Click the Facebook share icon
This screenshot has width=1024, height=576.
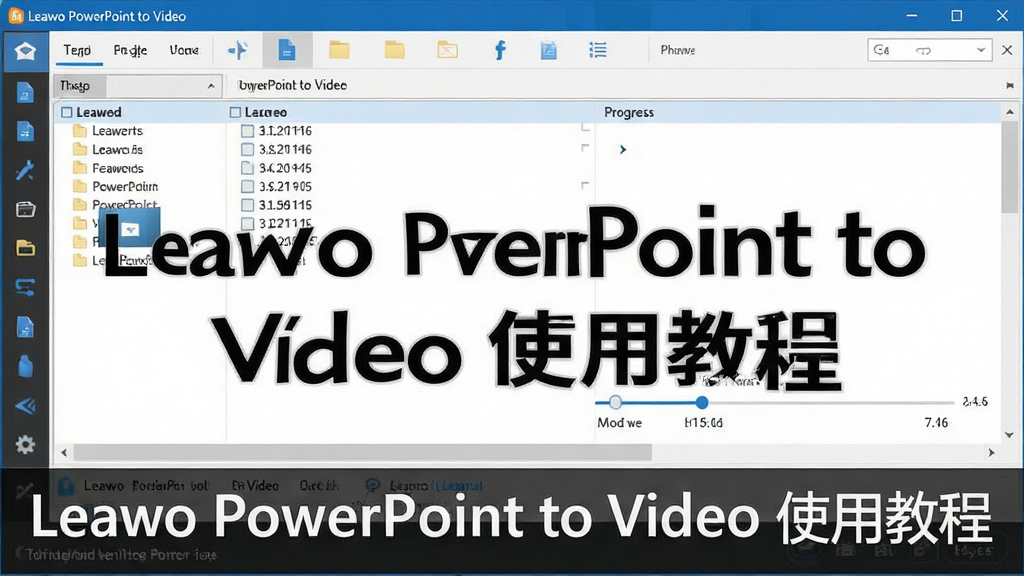point(500,50)
